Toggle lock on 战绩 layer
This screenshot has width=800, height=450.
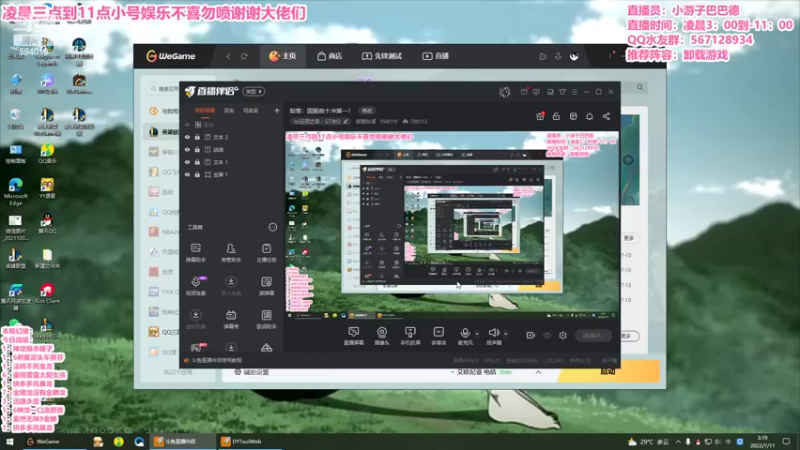(197, 149)
